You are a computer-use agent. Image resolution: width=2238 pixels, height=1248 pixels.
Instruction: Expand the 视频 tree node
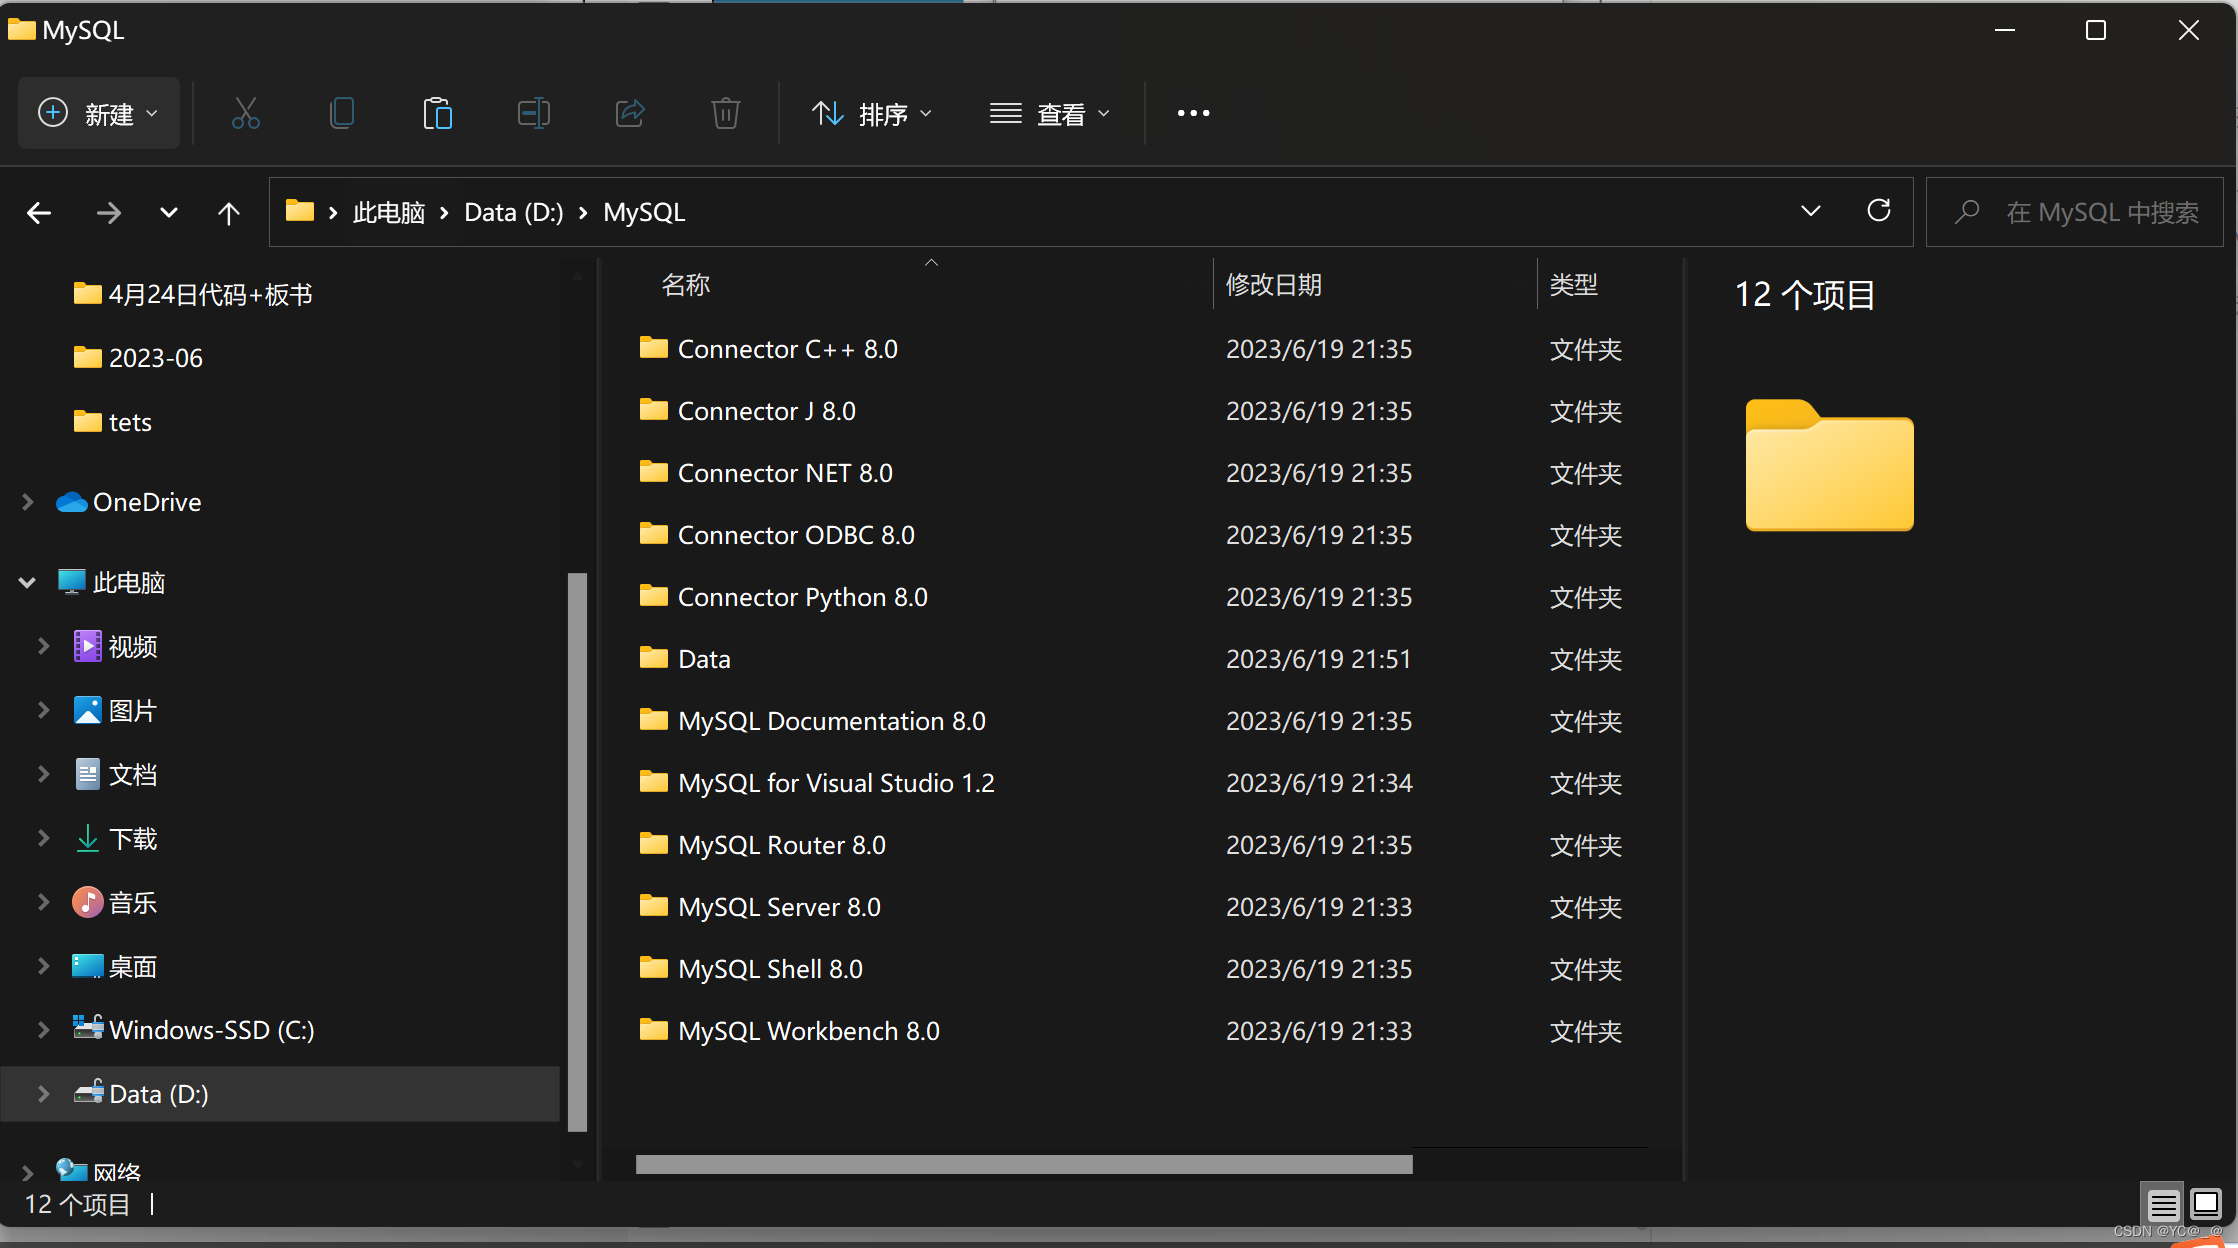pyautogui.click(x=43, y=646)
